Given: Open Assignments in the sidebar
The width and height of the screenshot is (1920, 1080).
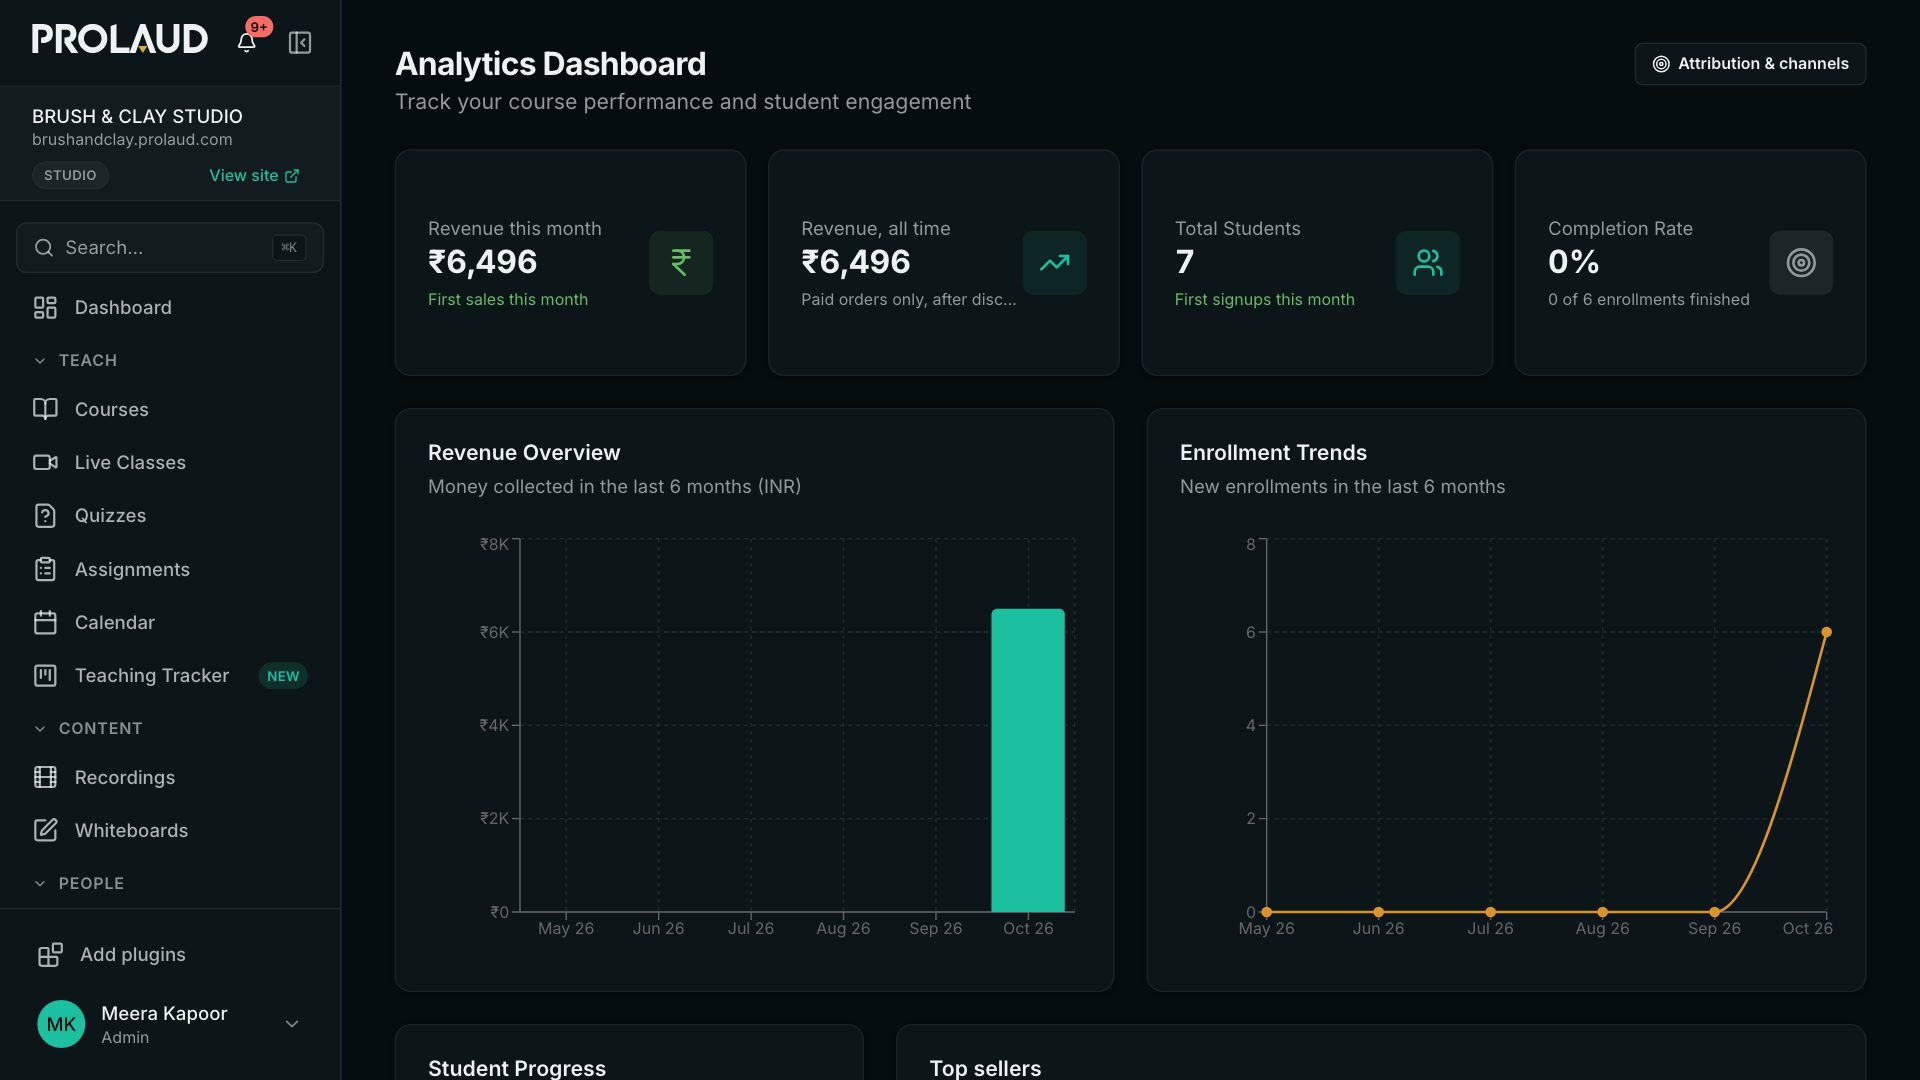Looking at the screenshot, I should pyautogui.click(x=170, y=569).
